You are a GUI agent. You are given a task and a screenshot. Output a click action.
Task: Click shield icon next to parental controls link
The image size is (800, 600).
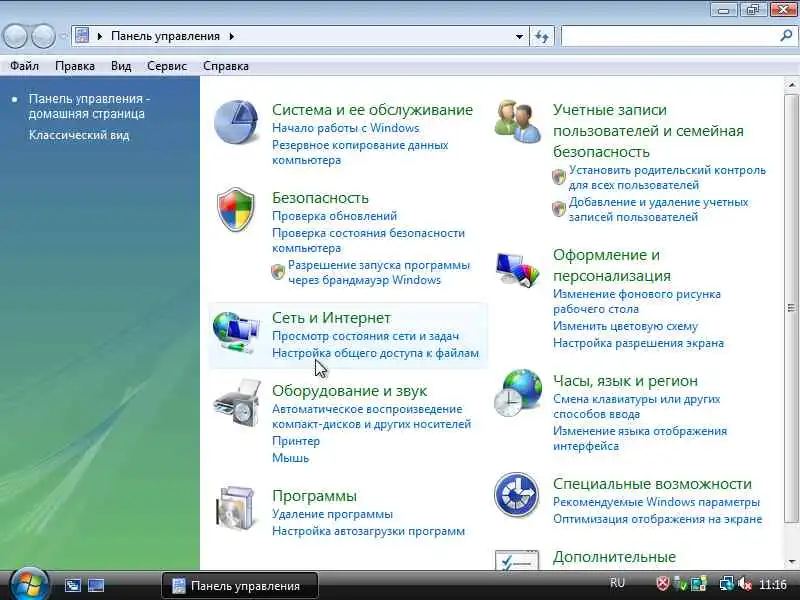coord(559,177)
